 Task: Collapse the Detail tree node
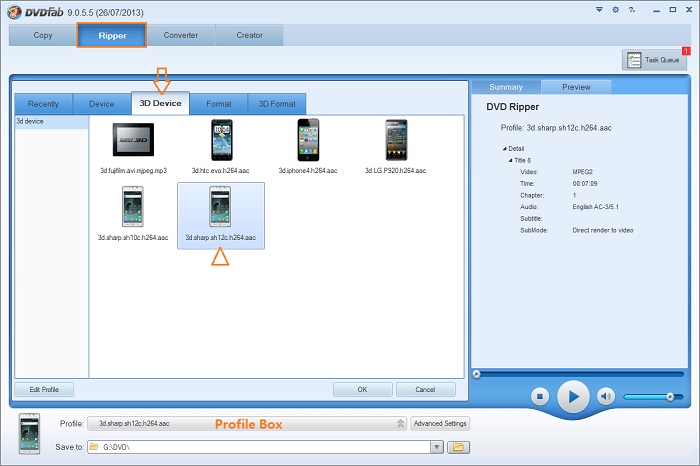click(x=504, y=149)
